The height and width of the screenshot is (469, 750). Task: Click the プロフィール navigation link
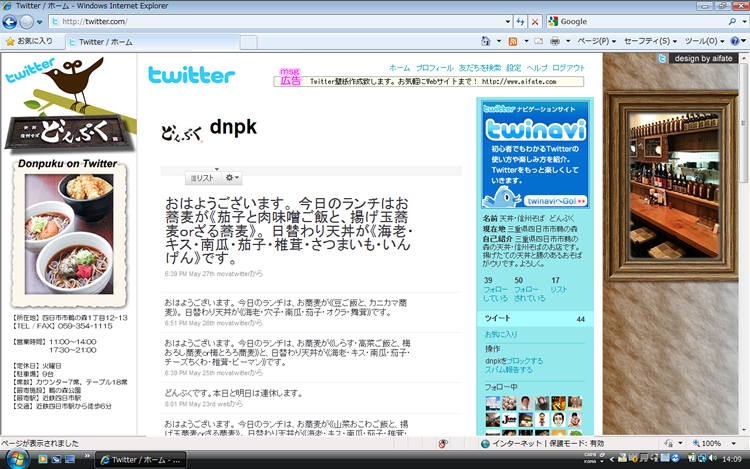434,68
